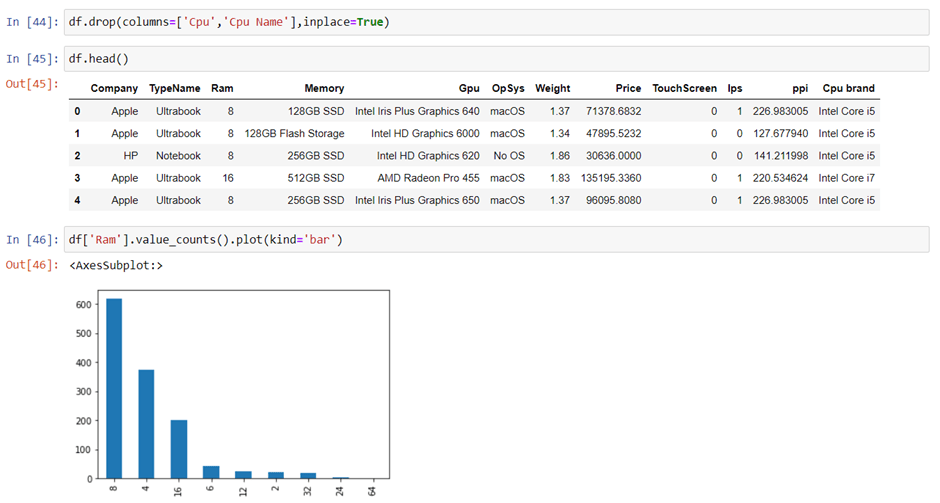Viewport: 940px width, 503px height.
Task: Click the 128GB SSD memory cell
Action: [x=316, y=111]
